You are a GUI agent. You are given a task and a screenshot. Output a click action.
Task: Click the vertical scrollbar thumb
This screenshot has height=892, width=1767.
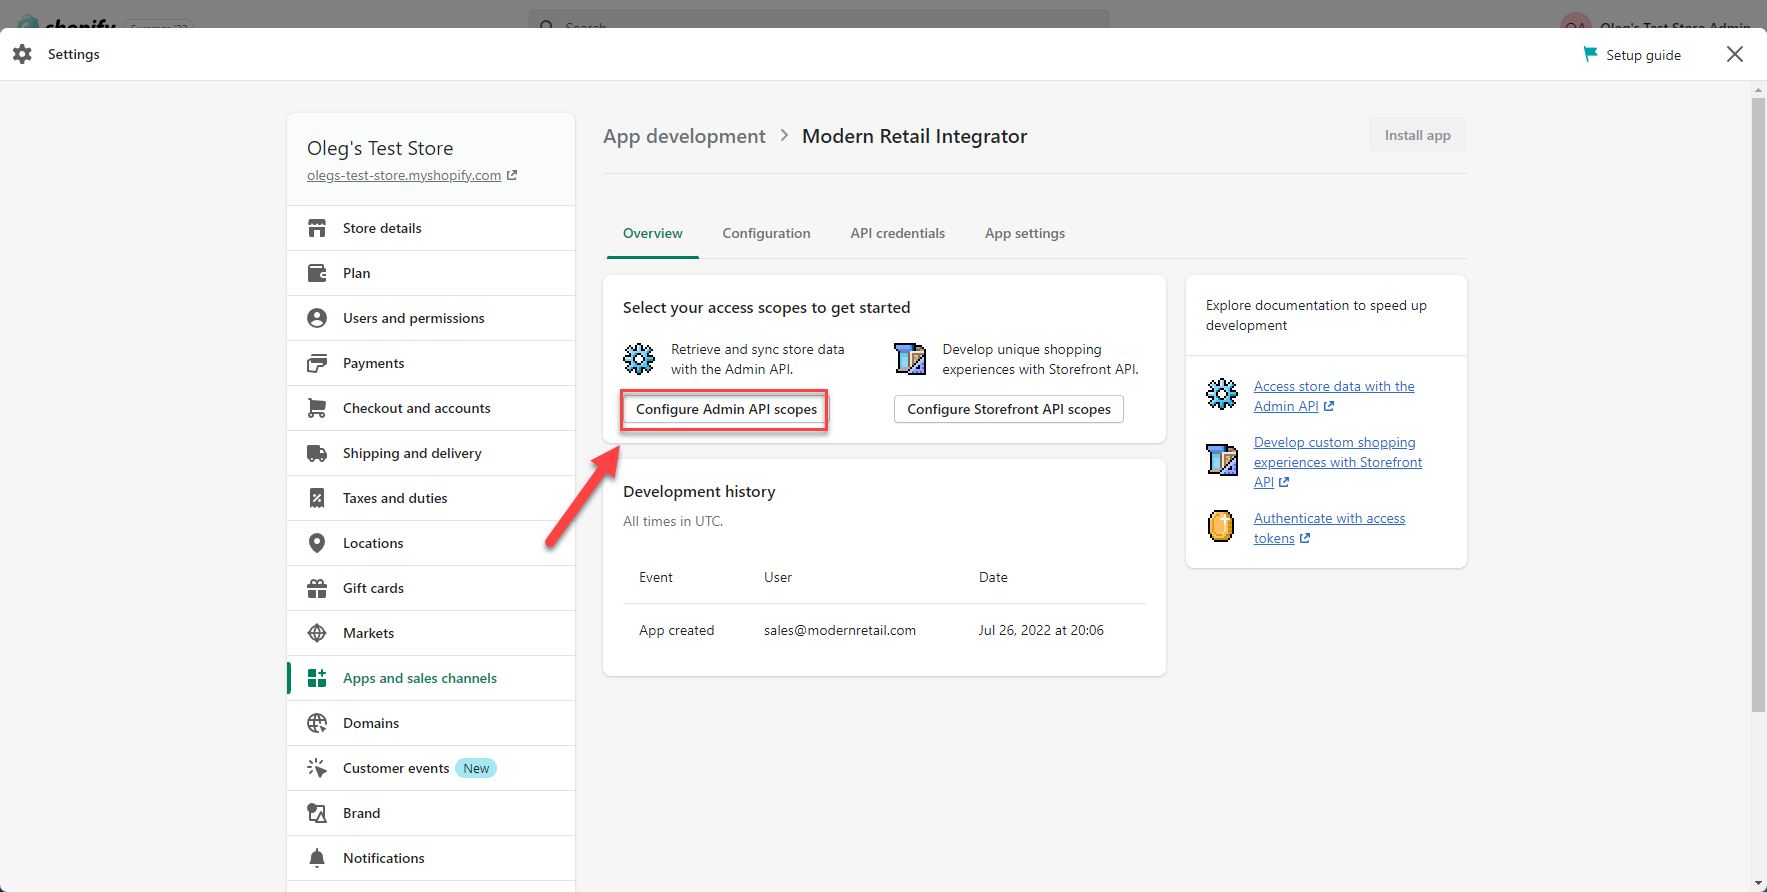(1759, 405)
